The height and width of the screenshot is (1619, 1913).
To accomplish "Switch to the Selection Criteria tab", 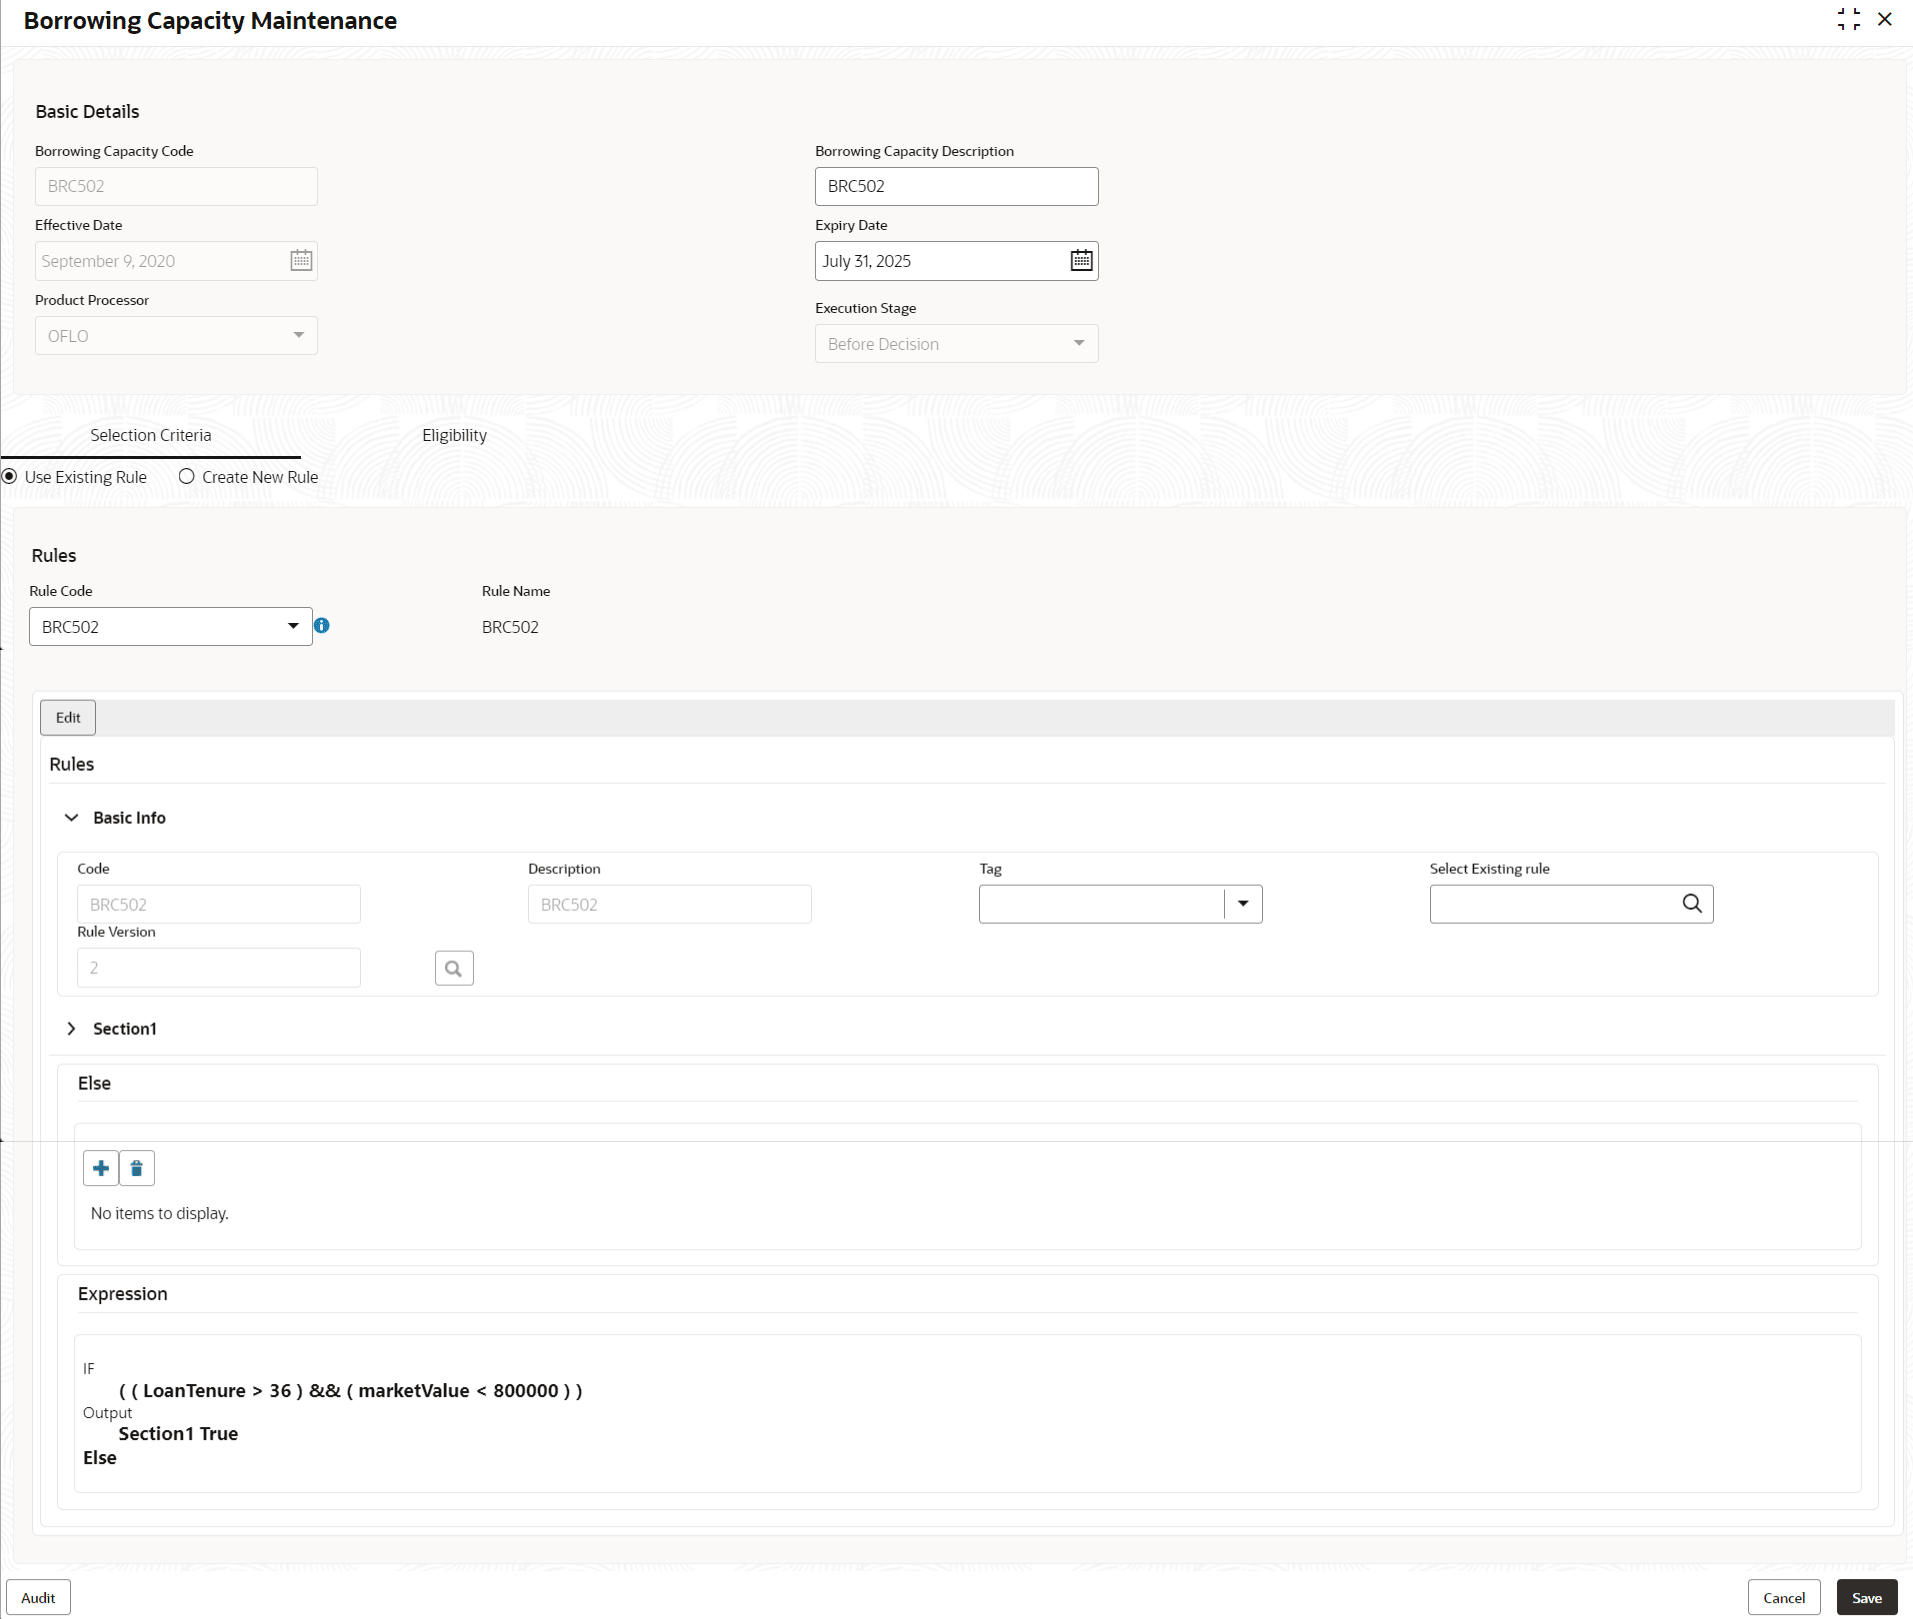I will coord(151,435).
